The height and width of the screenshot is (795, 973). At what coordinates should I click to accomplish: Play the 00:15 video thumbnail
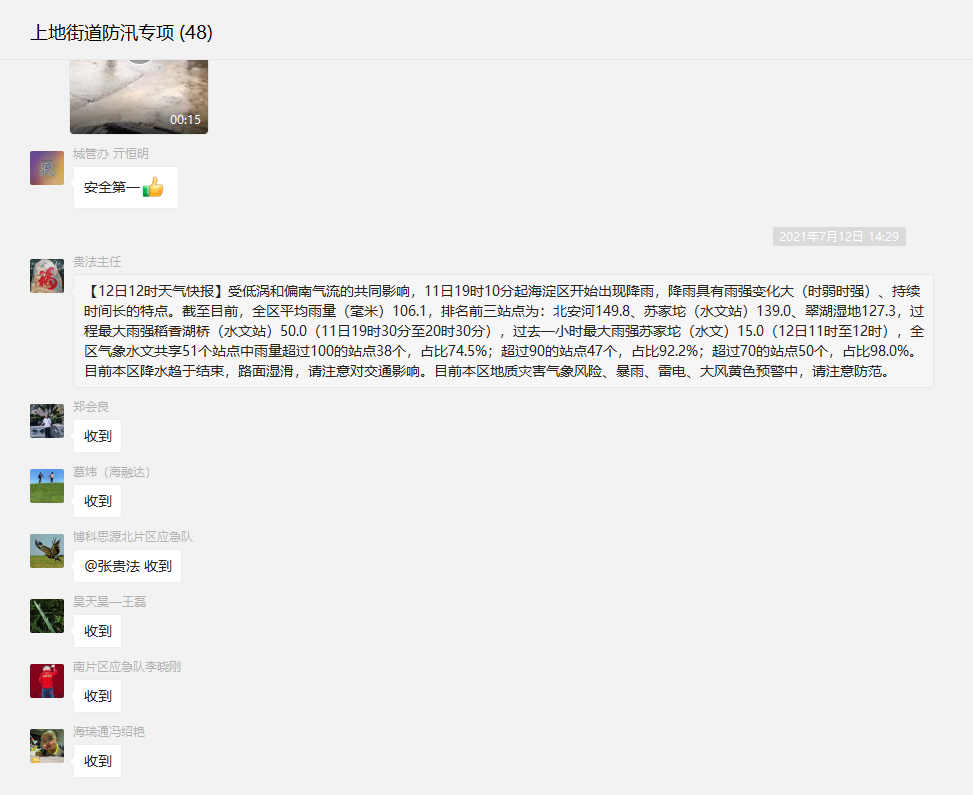(139, 96)
